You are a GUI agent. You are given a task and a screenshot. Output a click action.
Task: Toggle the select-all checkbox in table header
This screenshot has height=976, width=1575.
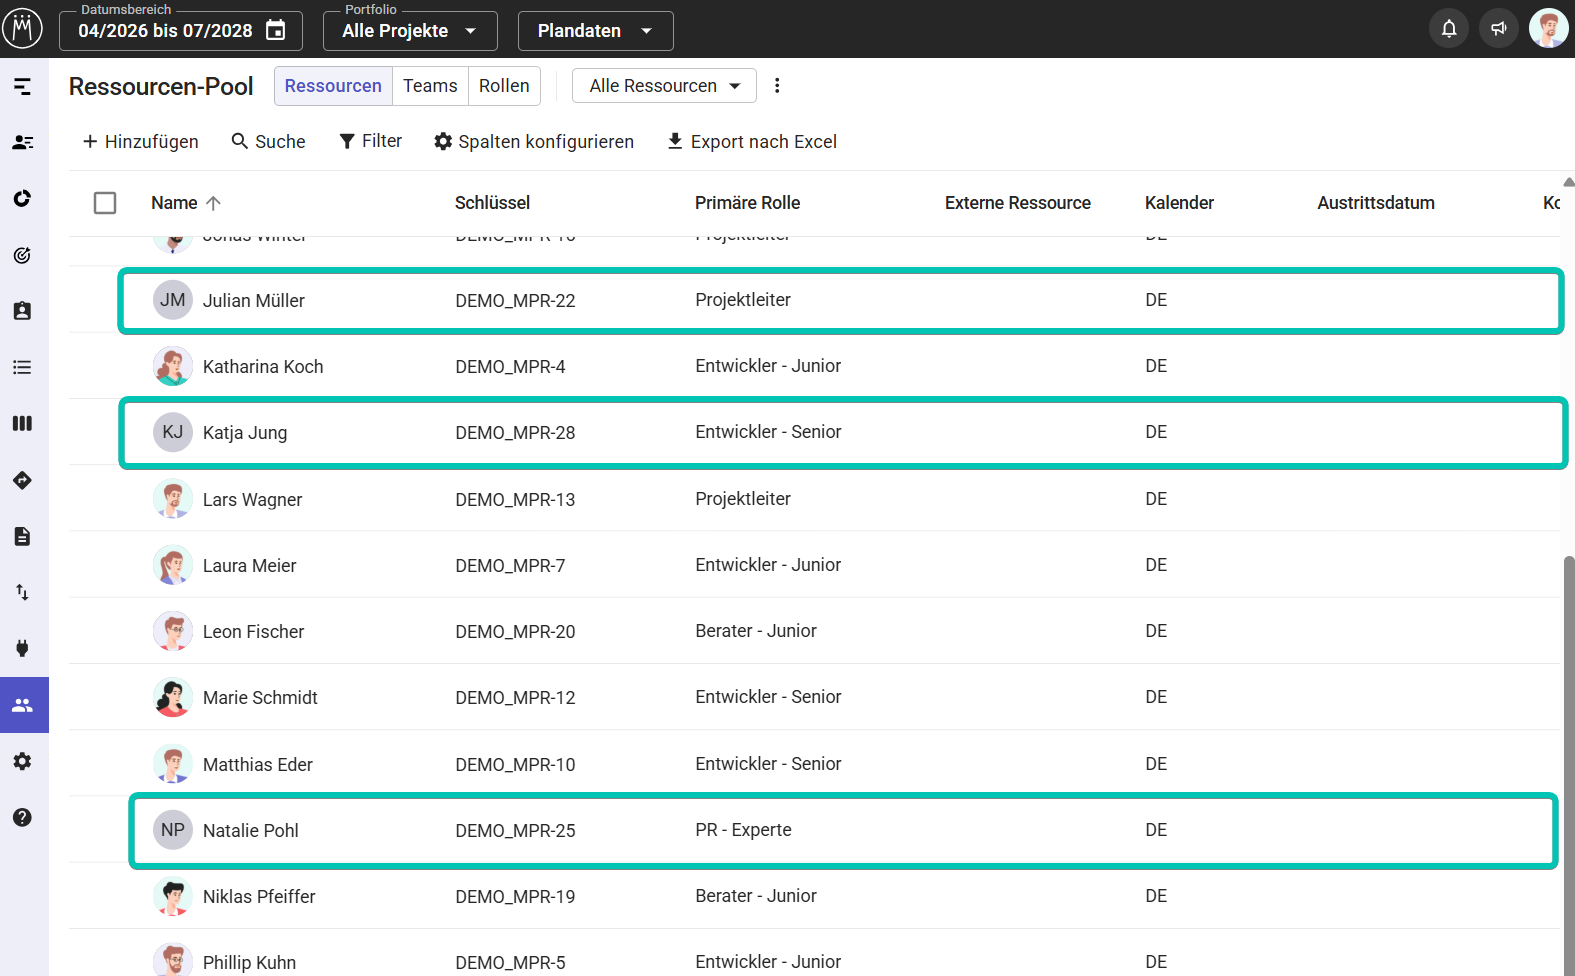tap(105, 203)
